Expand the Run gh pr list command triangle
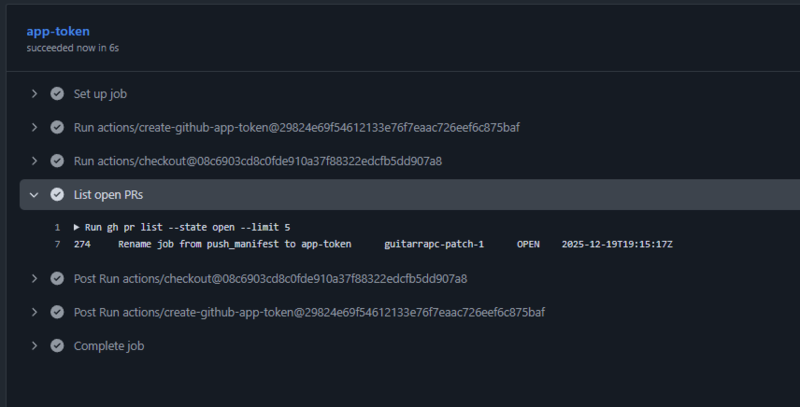 point(77,227)
